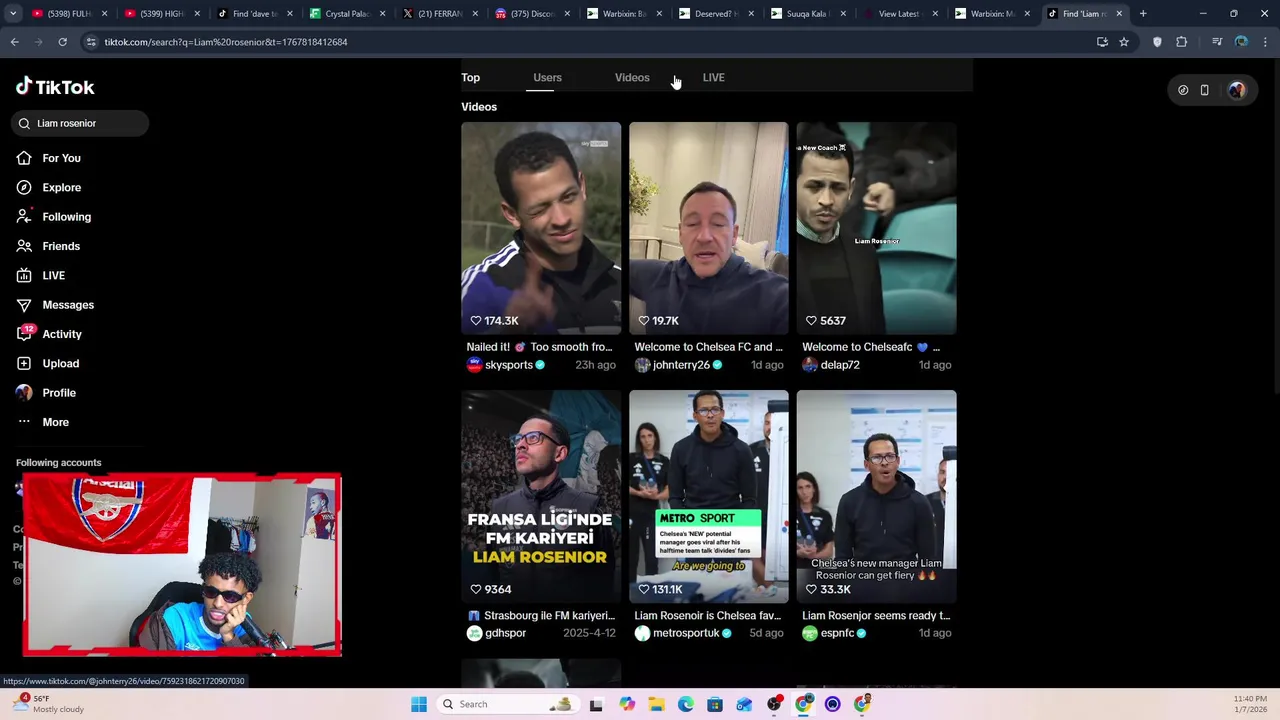Viewport: 1280px width, 720px height.
Task: Switch to the LIVE results tab
Action: (713, 77)
